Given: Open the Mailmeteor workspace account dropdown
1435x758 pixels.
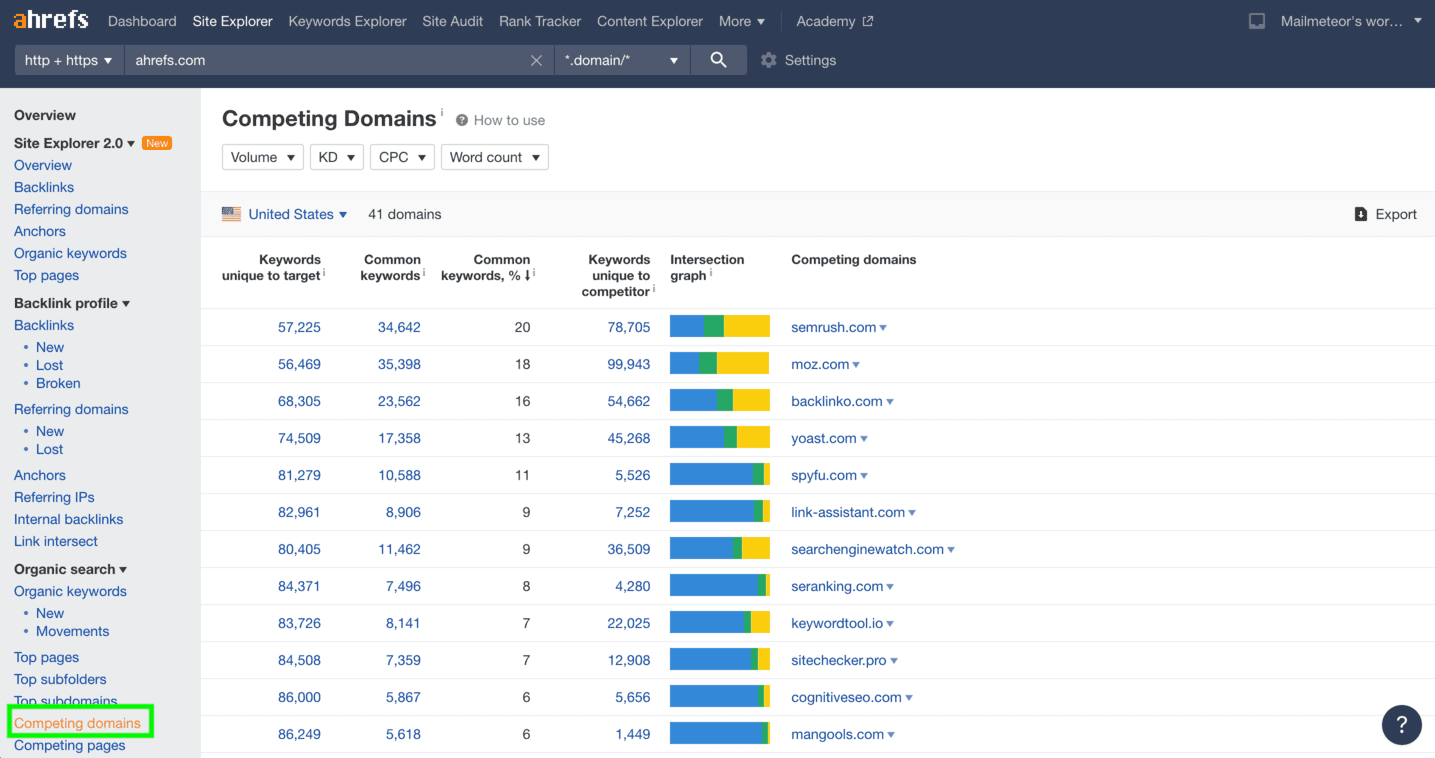Looking at the screenshot, I should [1351, 21].
